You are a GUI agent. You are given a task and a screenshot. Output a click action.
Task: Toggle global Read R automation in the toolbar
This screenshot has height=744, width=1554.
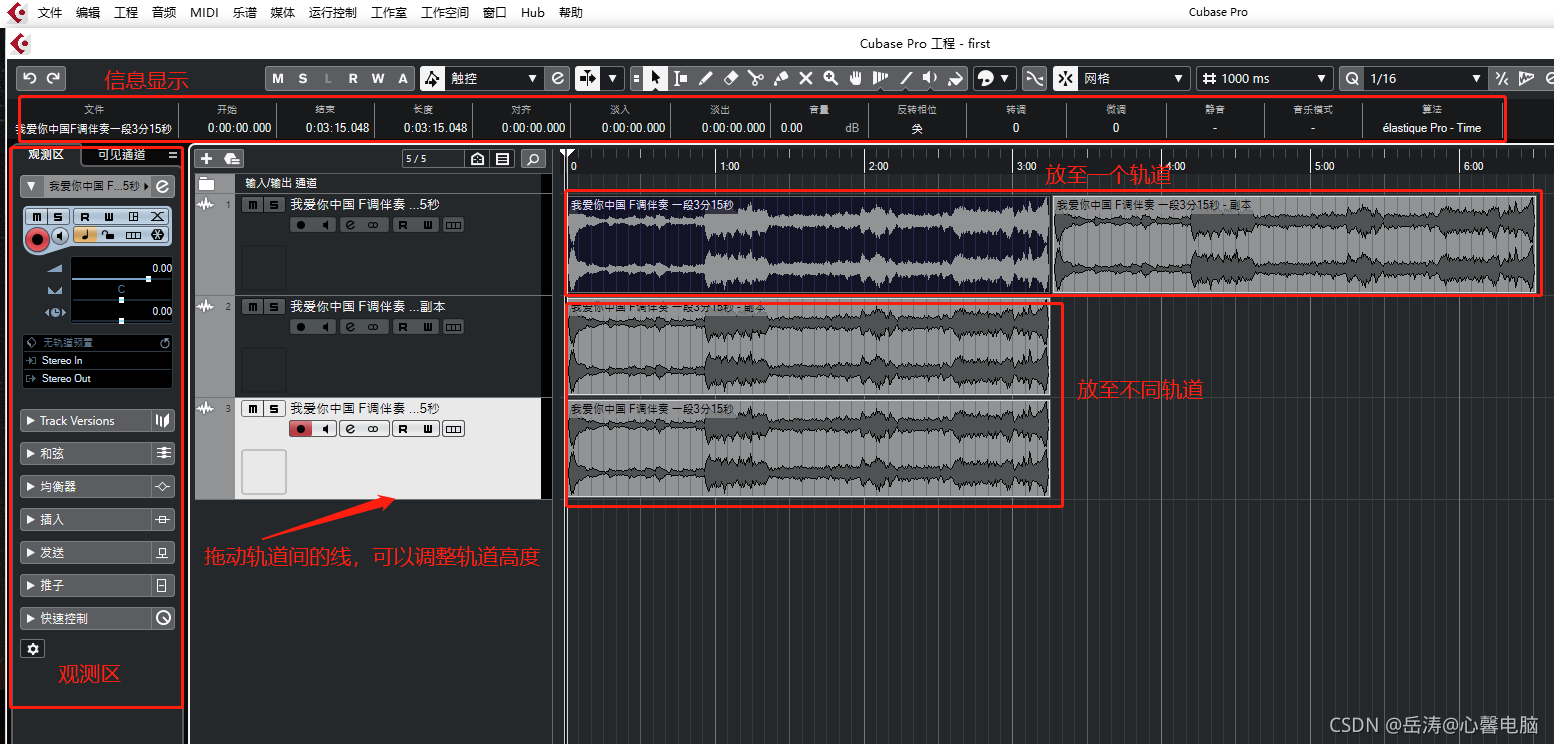(352, 78)
